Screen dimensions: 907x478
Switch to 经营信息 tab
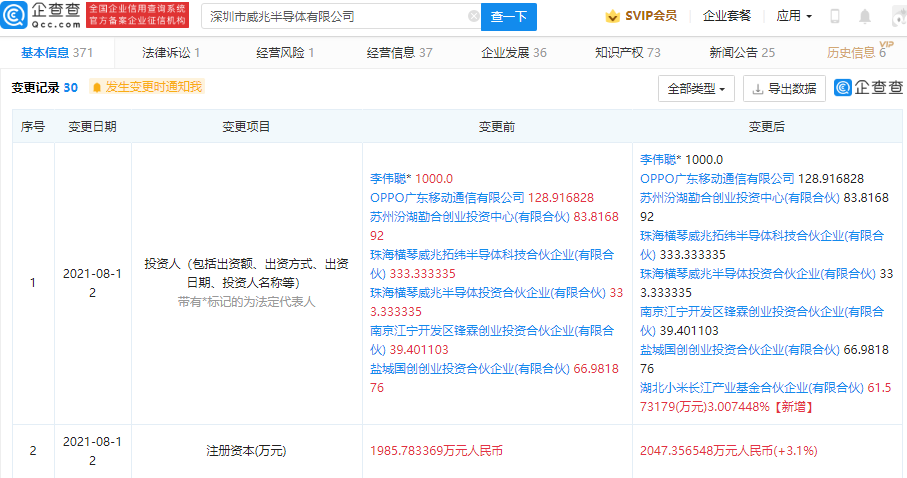point(400,53)
